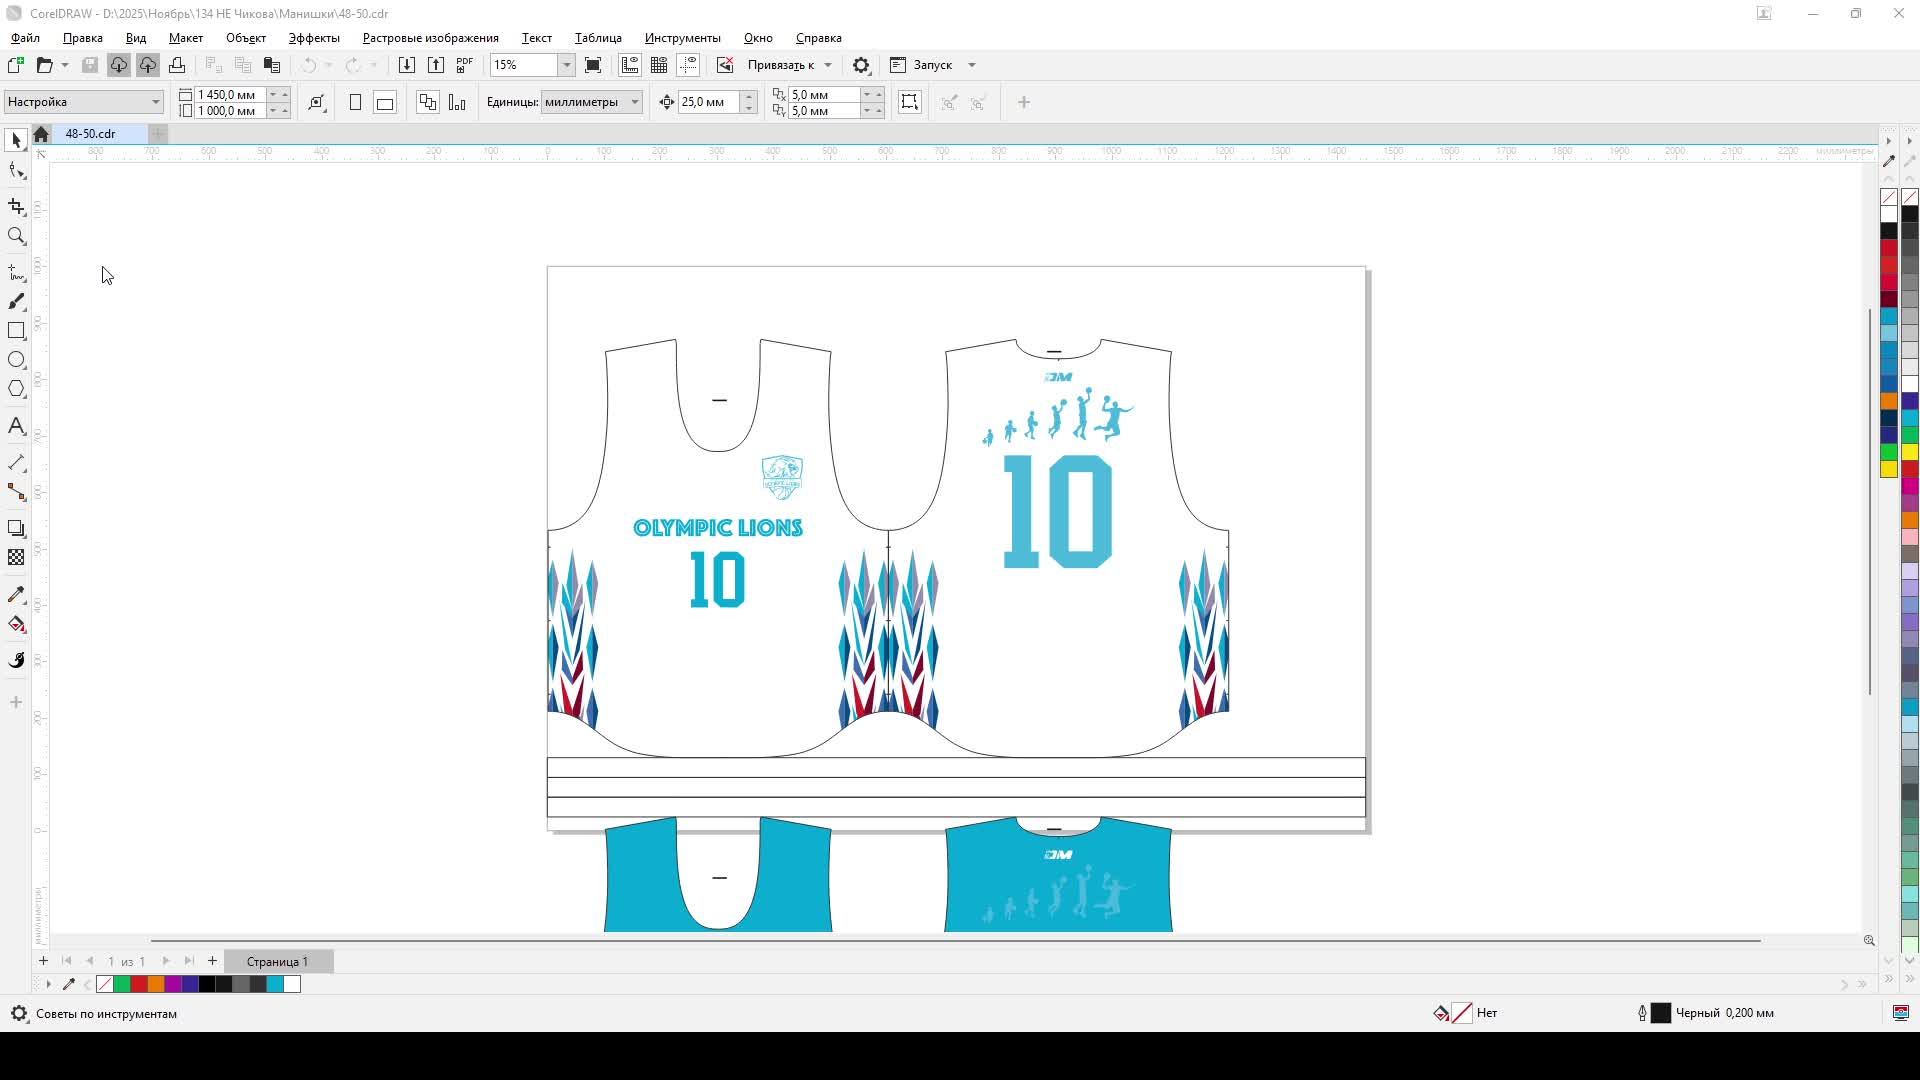Click the Print icon
The width and height of the screenshot is (1920, 1080).
click(177, 65)
